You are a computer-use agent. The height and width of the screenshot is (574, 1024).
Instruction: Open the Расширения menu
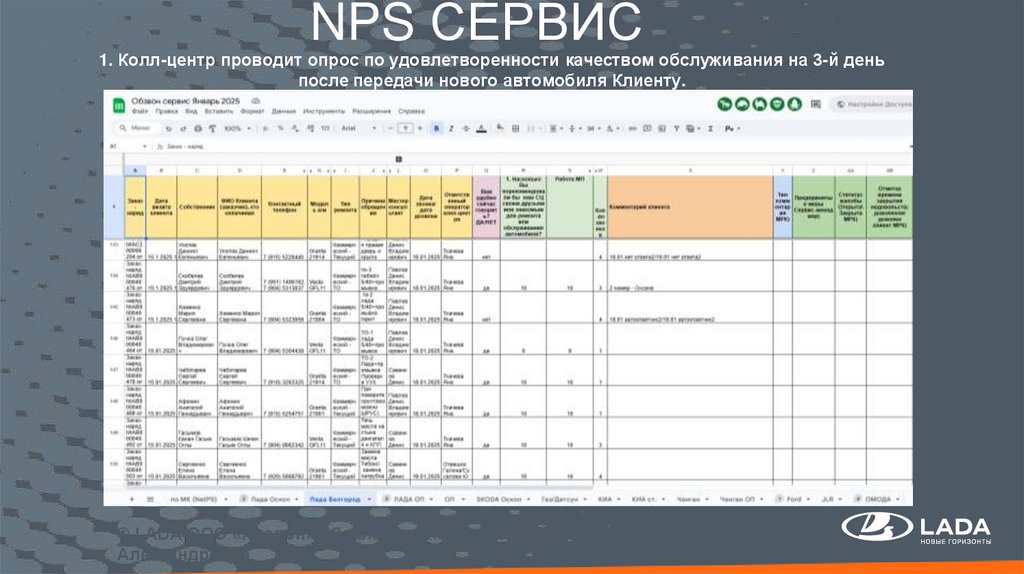(x=372, y=112)
